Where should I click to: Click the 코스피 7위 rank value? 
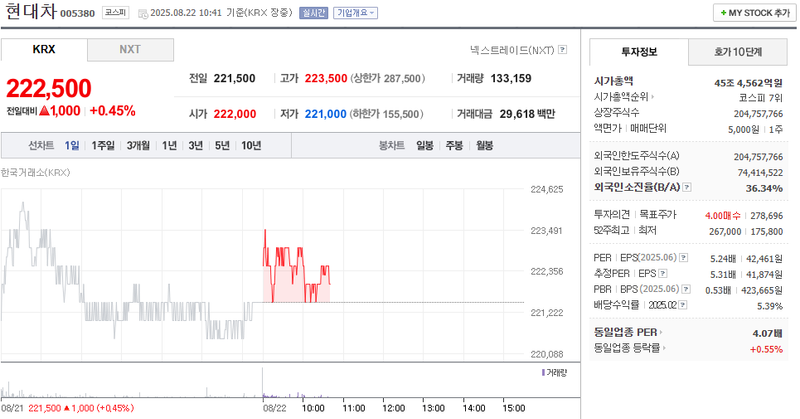pos(761,98)
